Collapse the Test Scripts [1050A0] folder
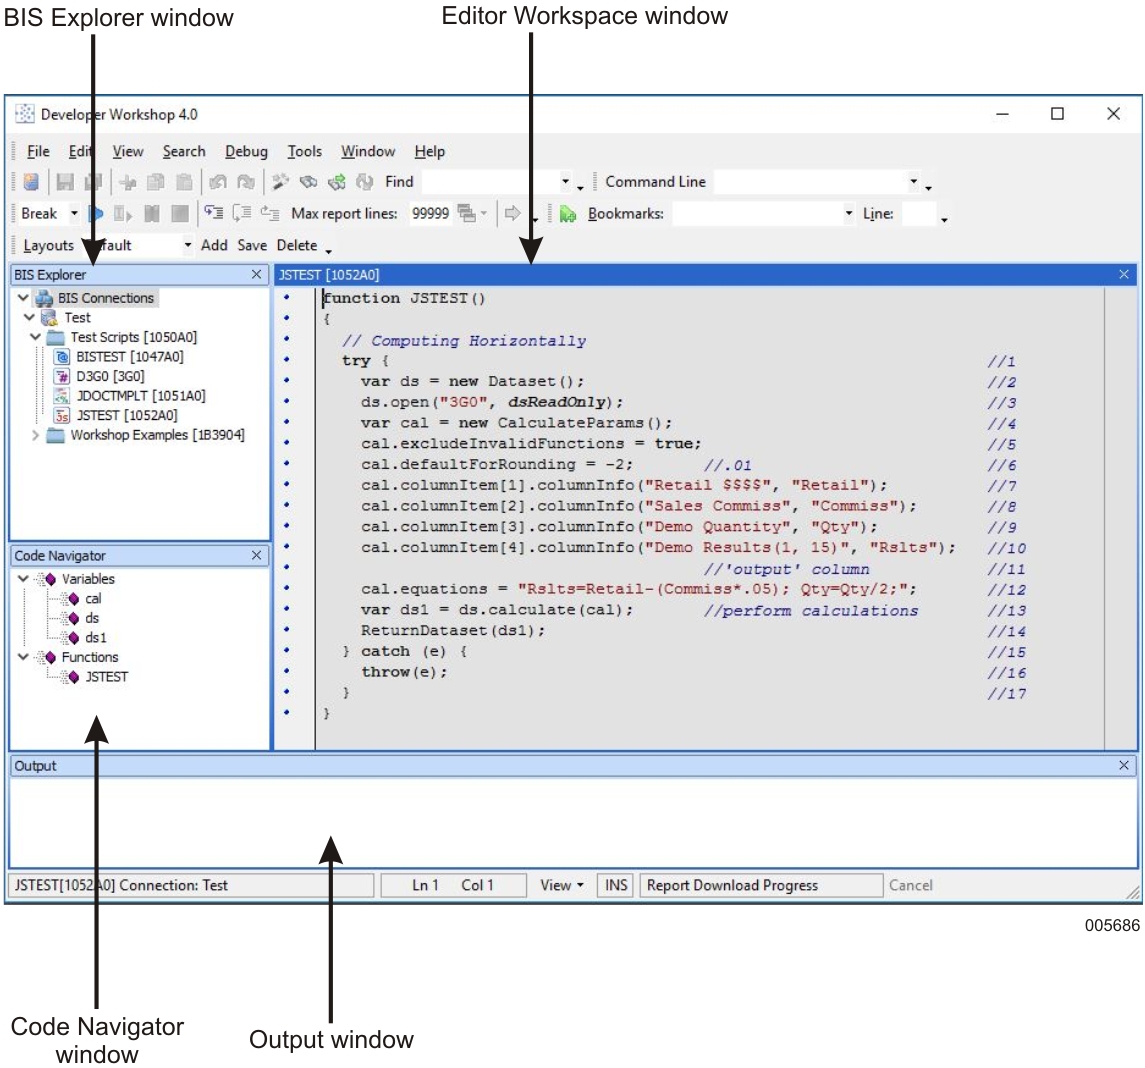 click(35, 337)
